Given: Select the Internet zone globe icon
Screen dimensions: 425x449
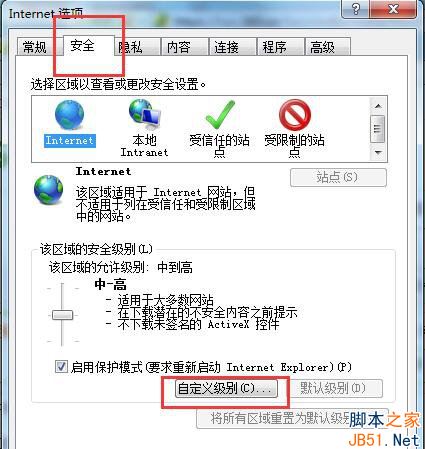Looking at the screenshot, I should [69, 115].
